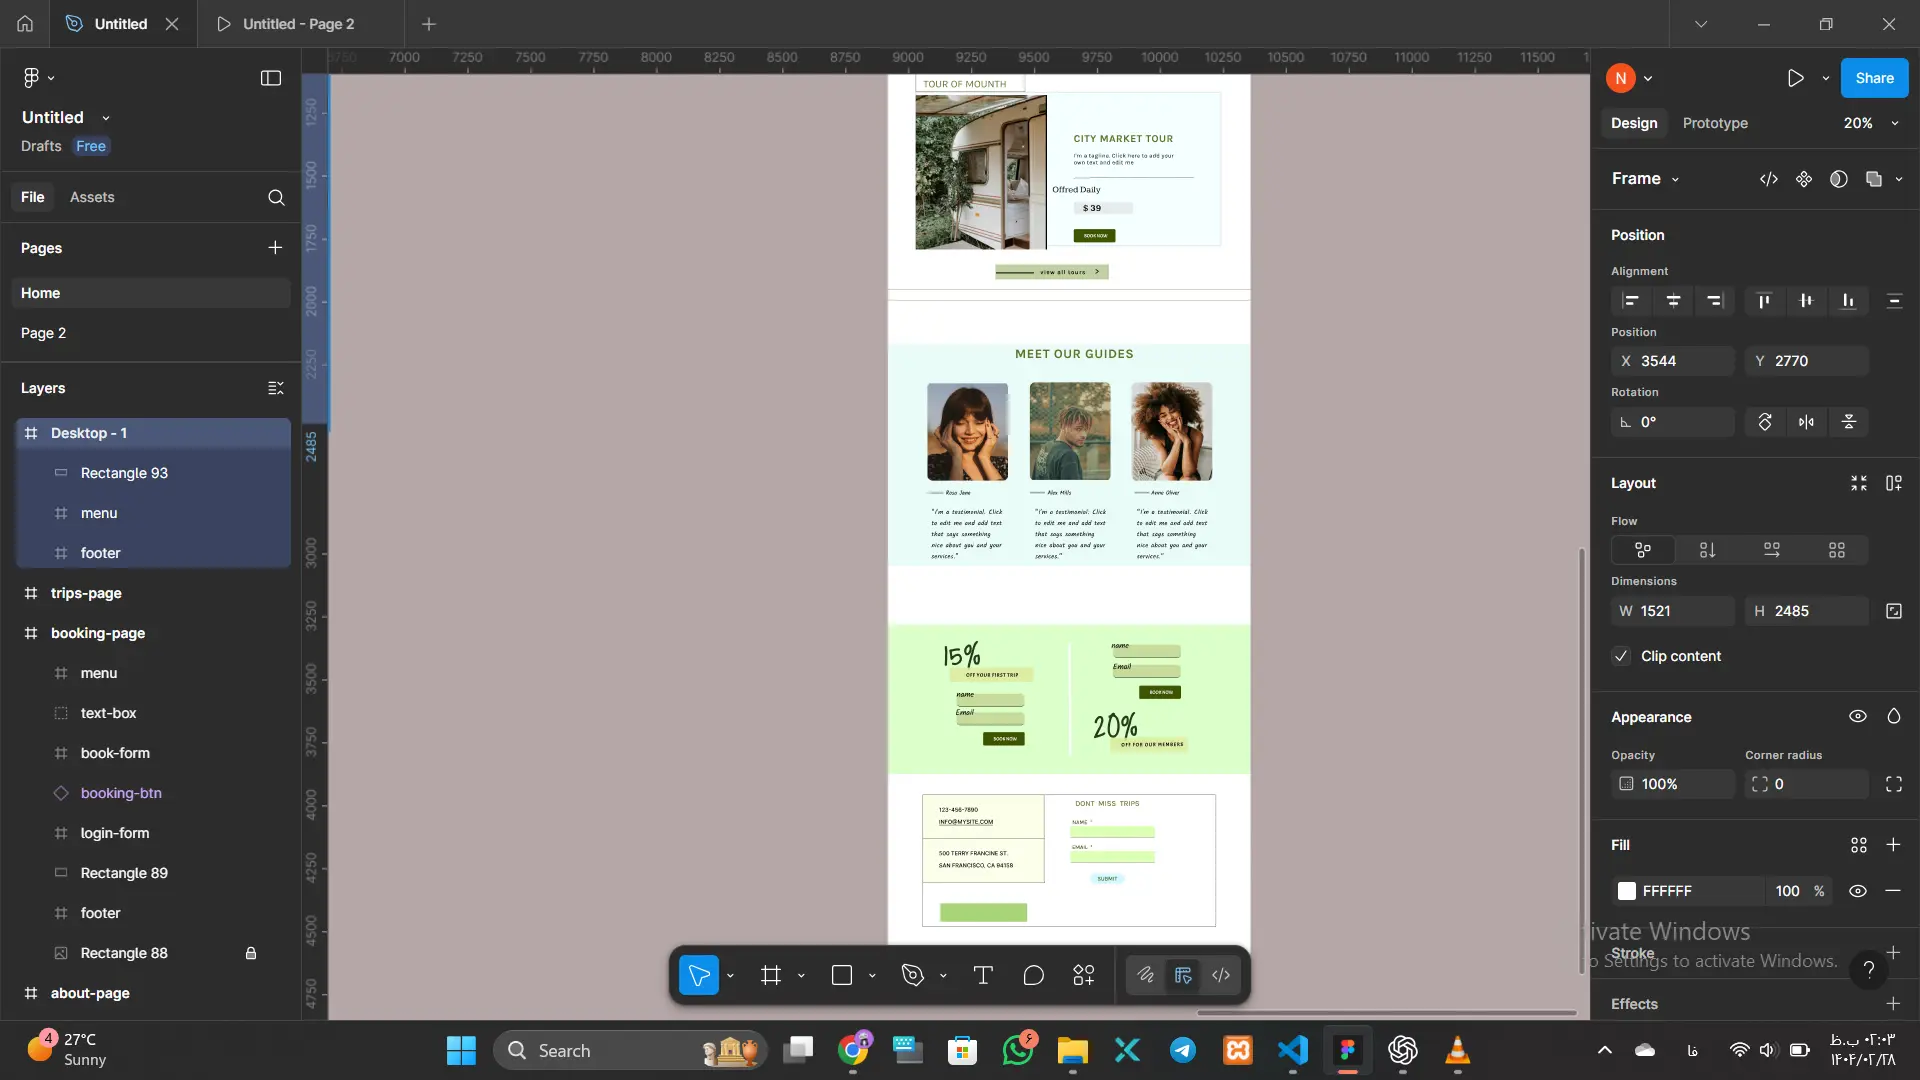The width and height of the screenshot is (1920, 1080).
Task: Click the blue Share button
Action: point(1874,78)
